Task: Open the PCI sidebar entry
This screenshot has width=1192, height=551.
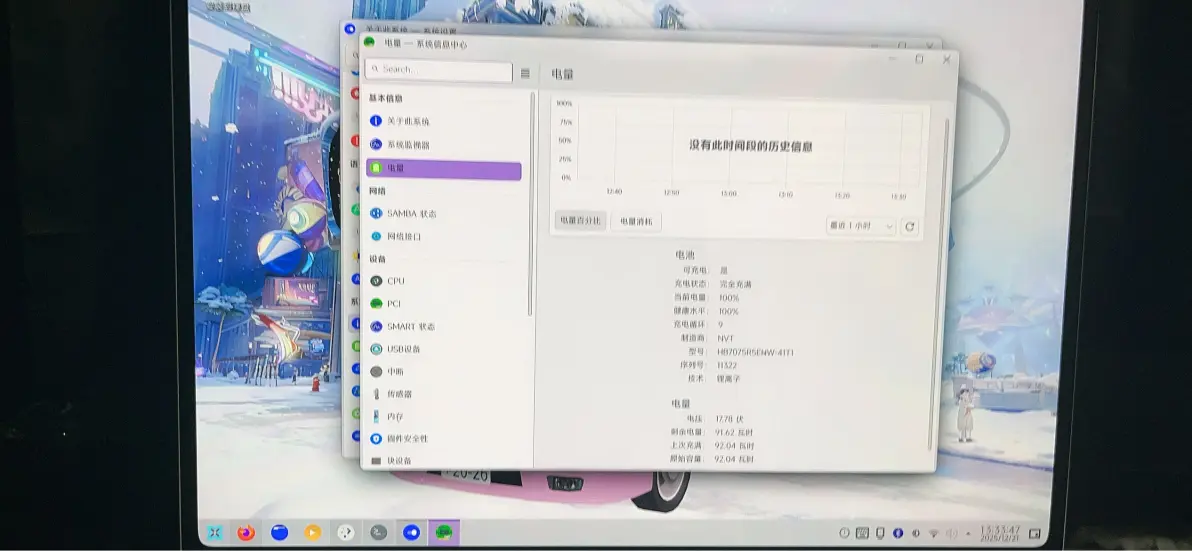Action: pyautogui.click(x=445, y=303)
